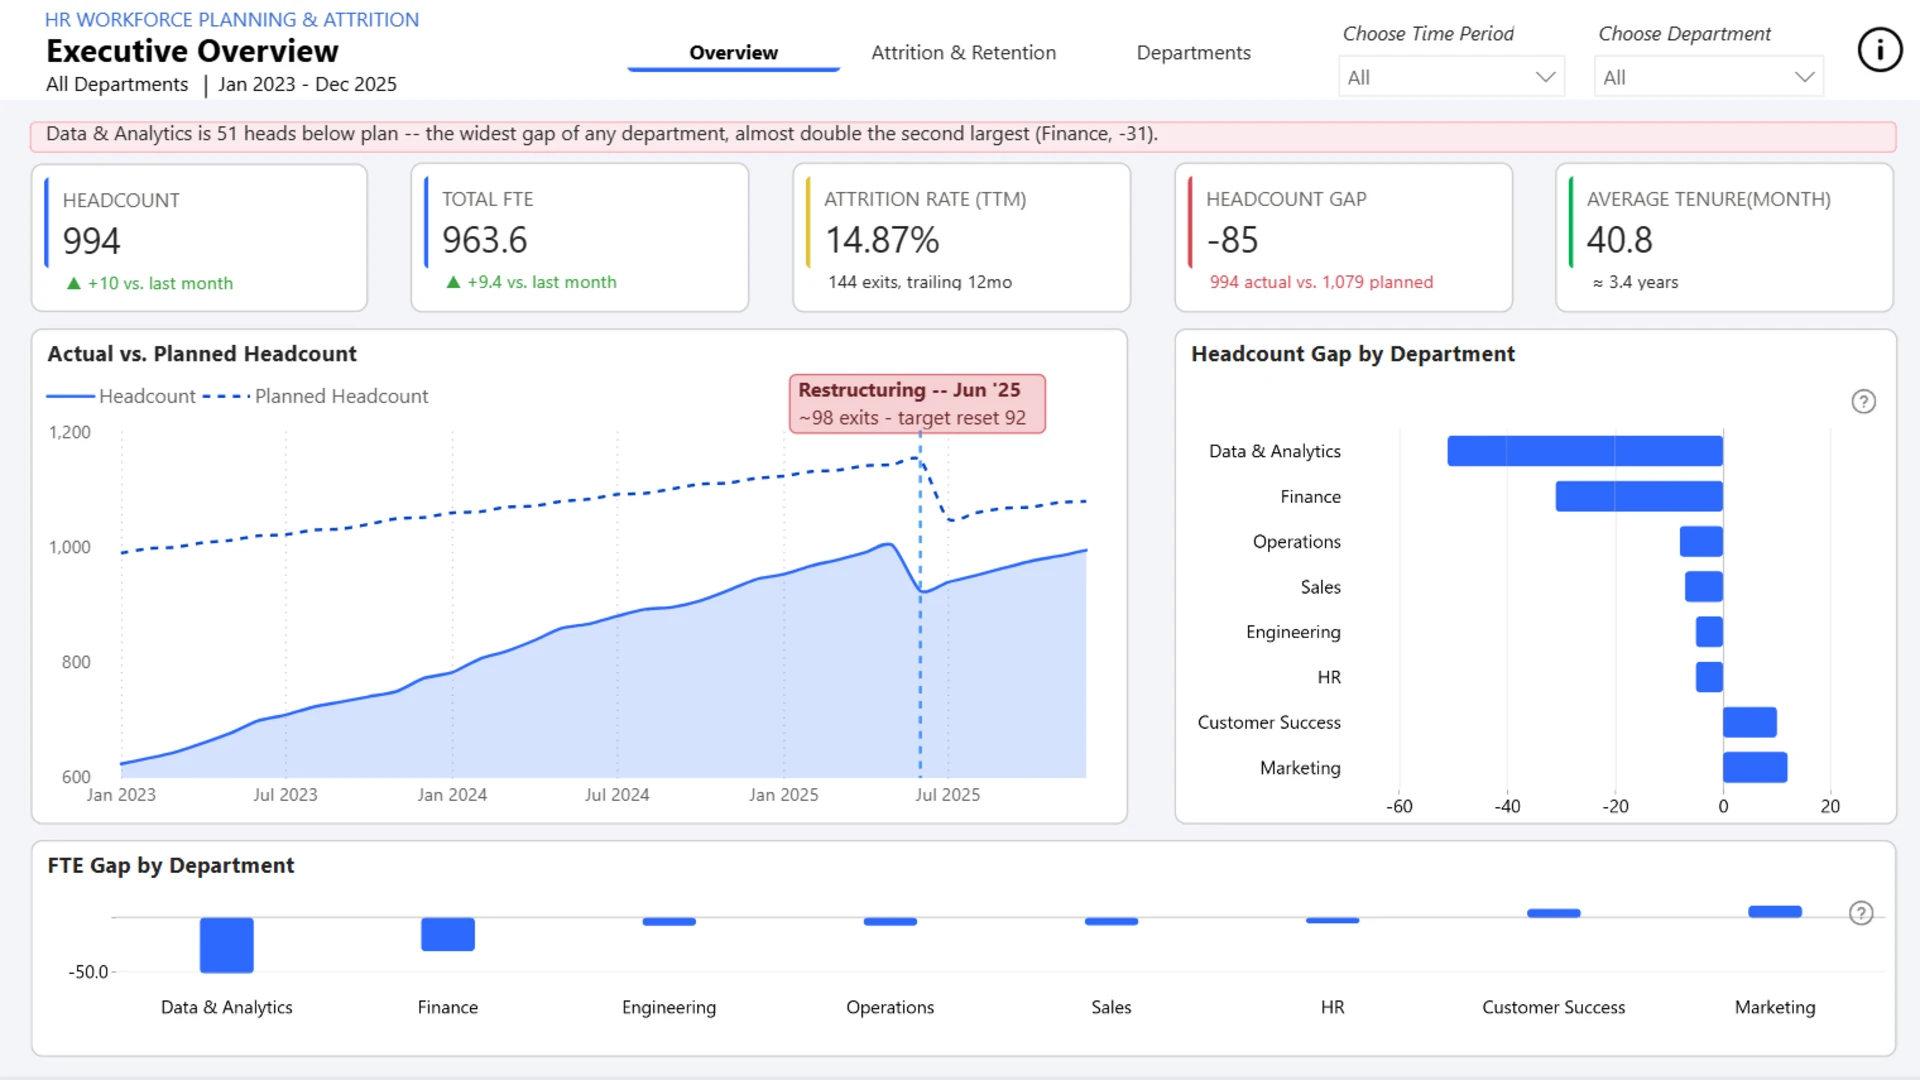The height and width of the screenshot is (1080, 1920).
Task: Click the Jul 2025 x-axis label
Action: coord(947,795)
